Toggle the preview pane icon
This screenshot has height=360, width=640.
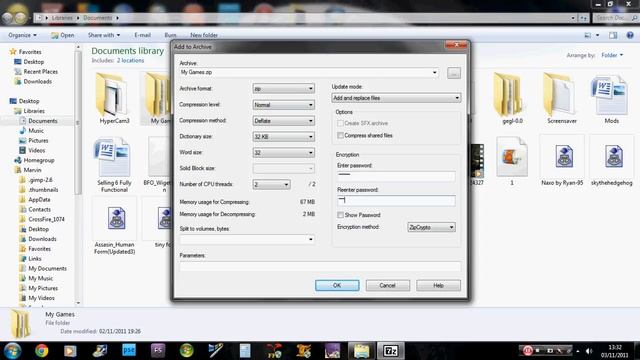[x=613, y=36]
